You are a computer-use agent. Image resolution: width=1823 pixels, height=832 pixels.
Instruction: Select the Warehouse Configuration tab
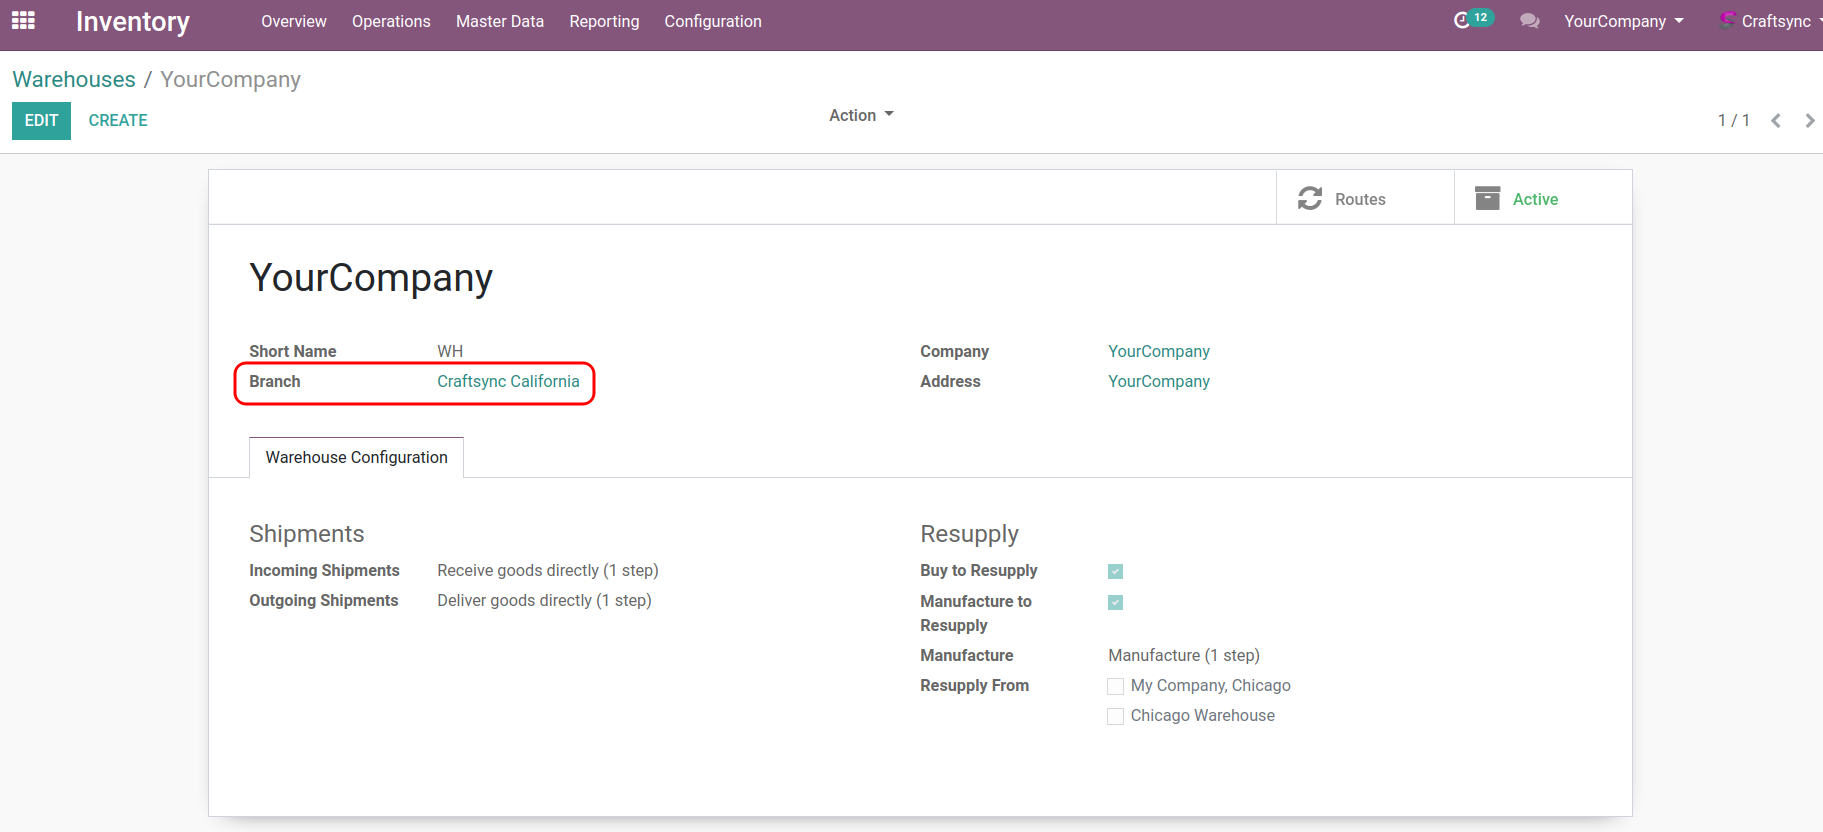[356, 457]
